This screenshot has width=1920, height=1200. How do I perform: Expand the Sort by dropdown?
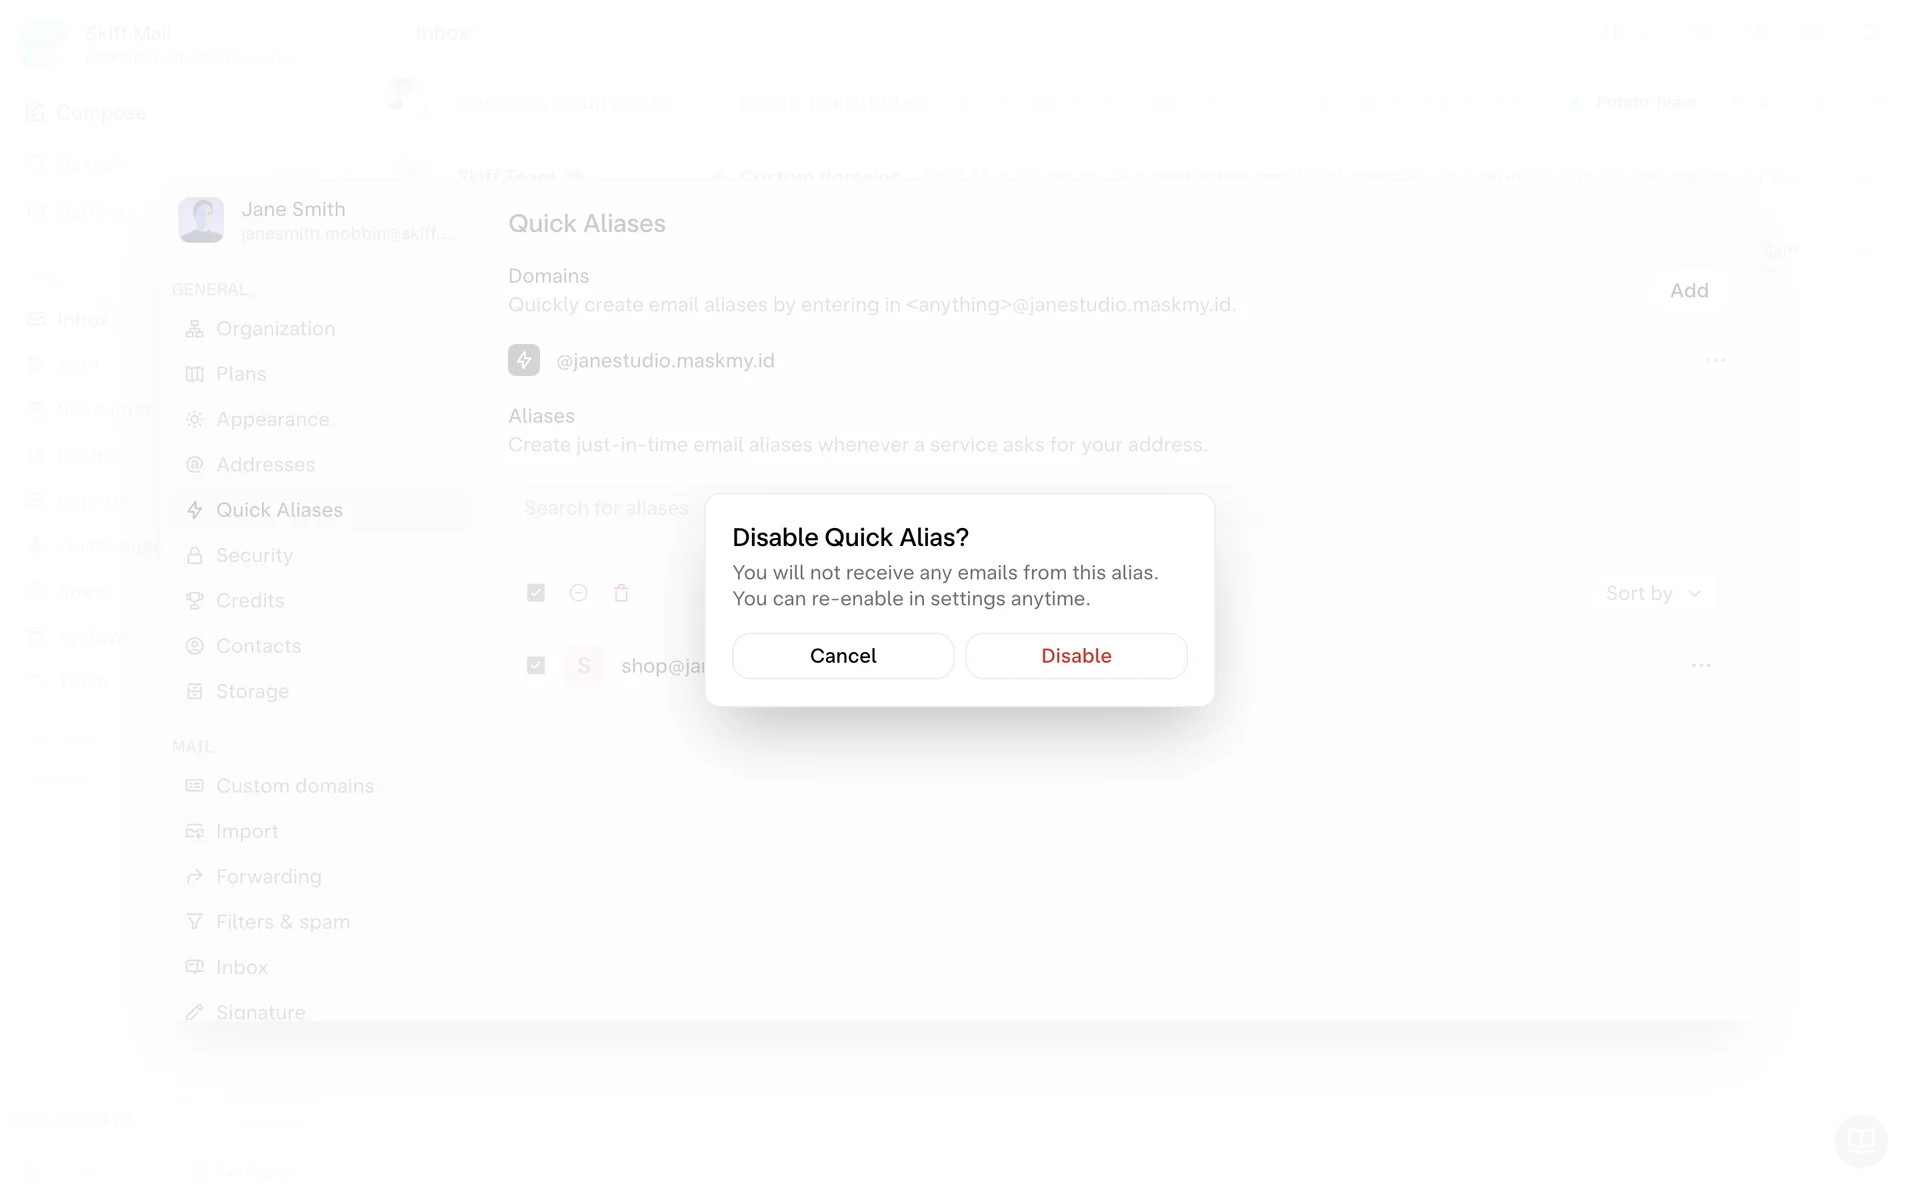click(x=1653, y=593)
